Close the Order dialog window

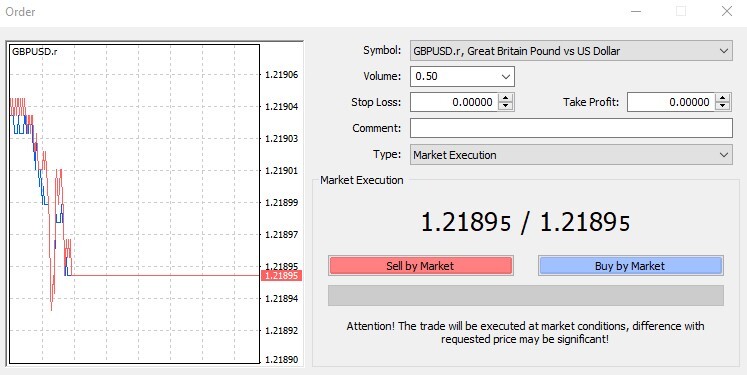click(727, 11)
